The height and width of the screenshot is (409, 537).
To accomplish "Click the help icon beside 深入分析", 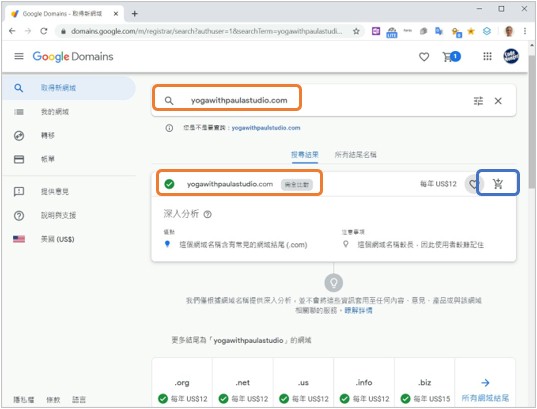I will (208, 214).
